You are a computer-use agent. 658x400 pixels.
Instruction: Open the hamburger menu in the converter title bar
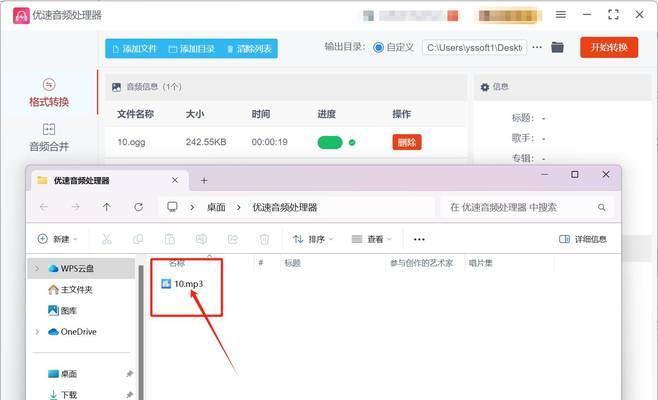pos(561,15)
